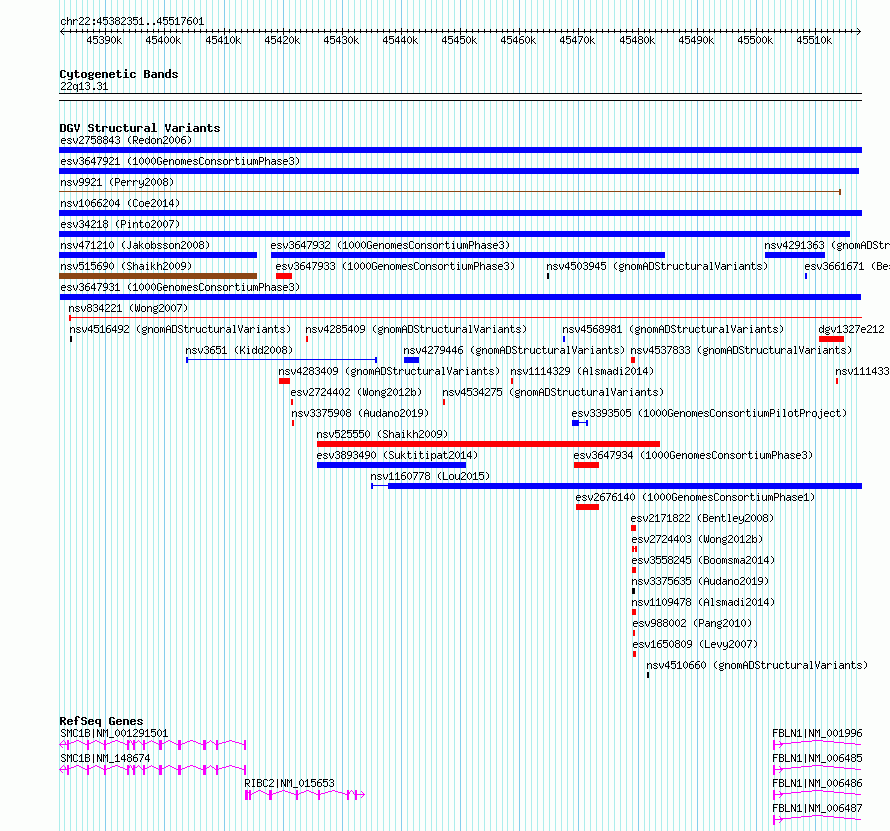Open esv1650809 (Levy2007) label
Screen dimensions: 890x831
[x=695, y=644]
